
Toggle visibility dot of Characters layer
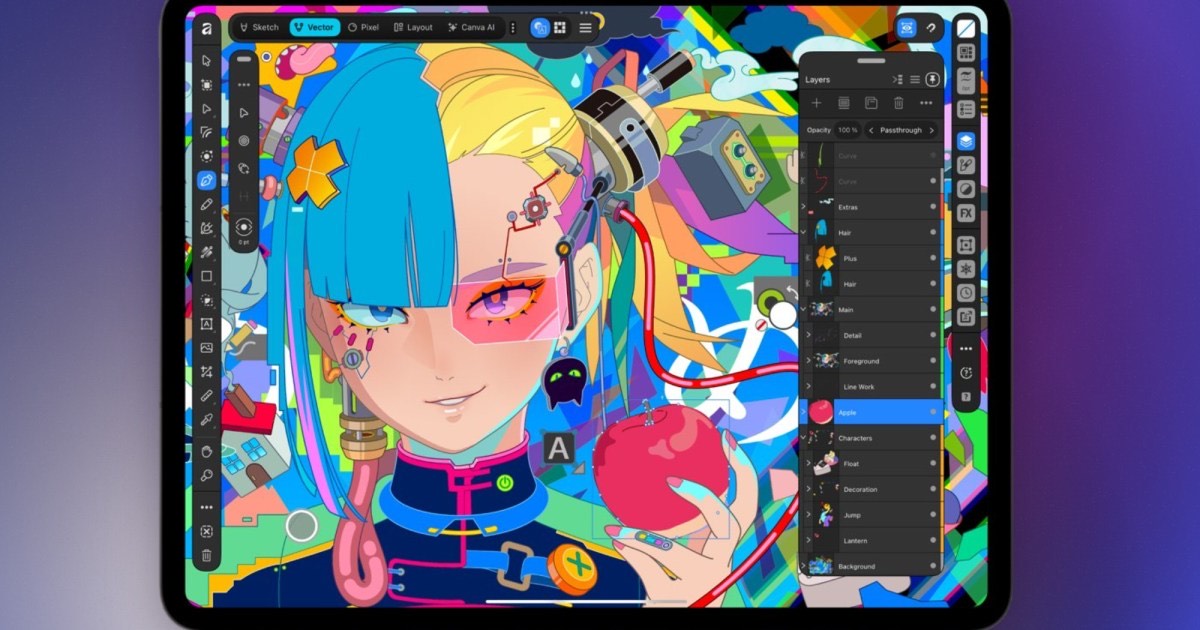[x=933, y=439]
